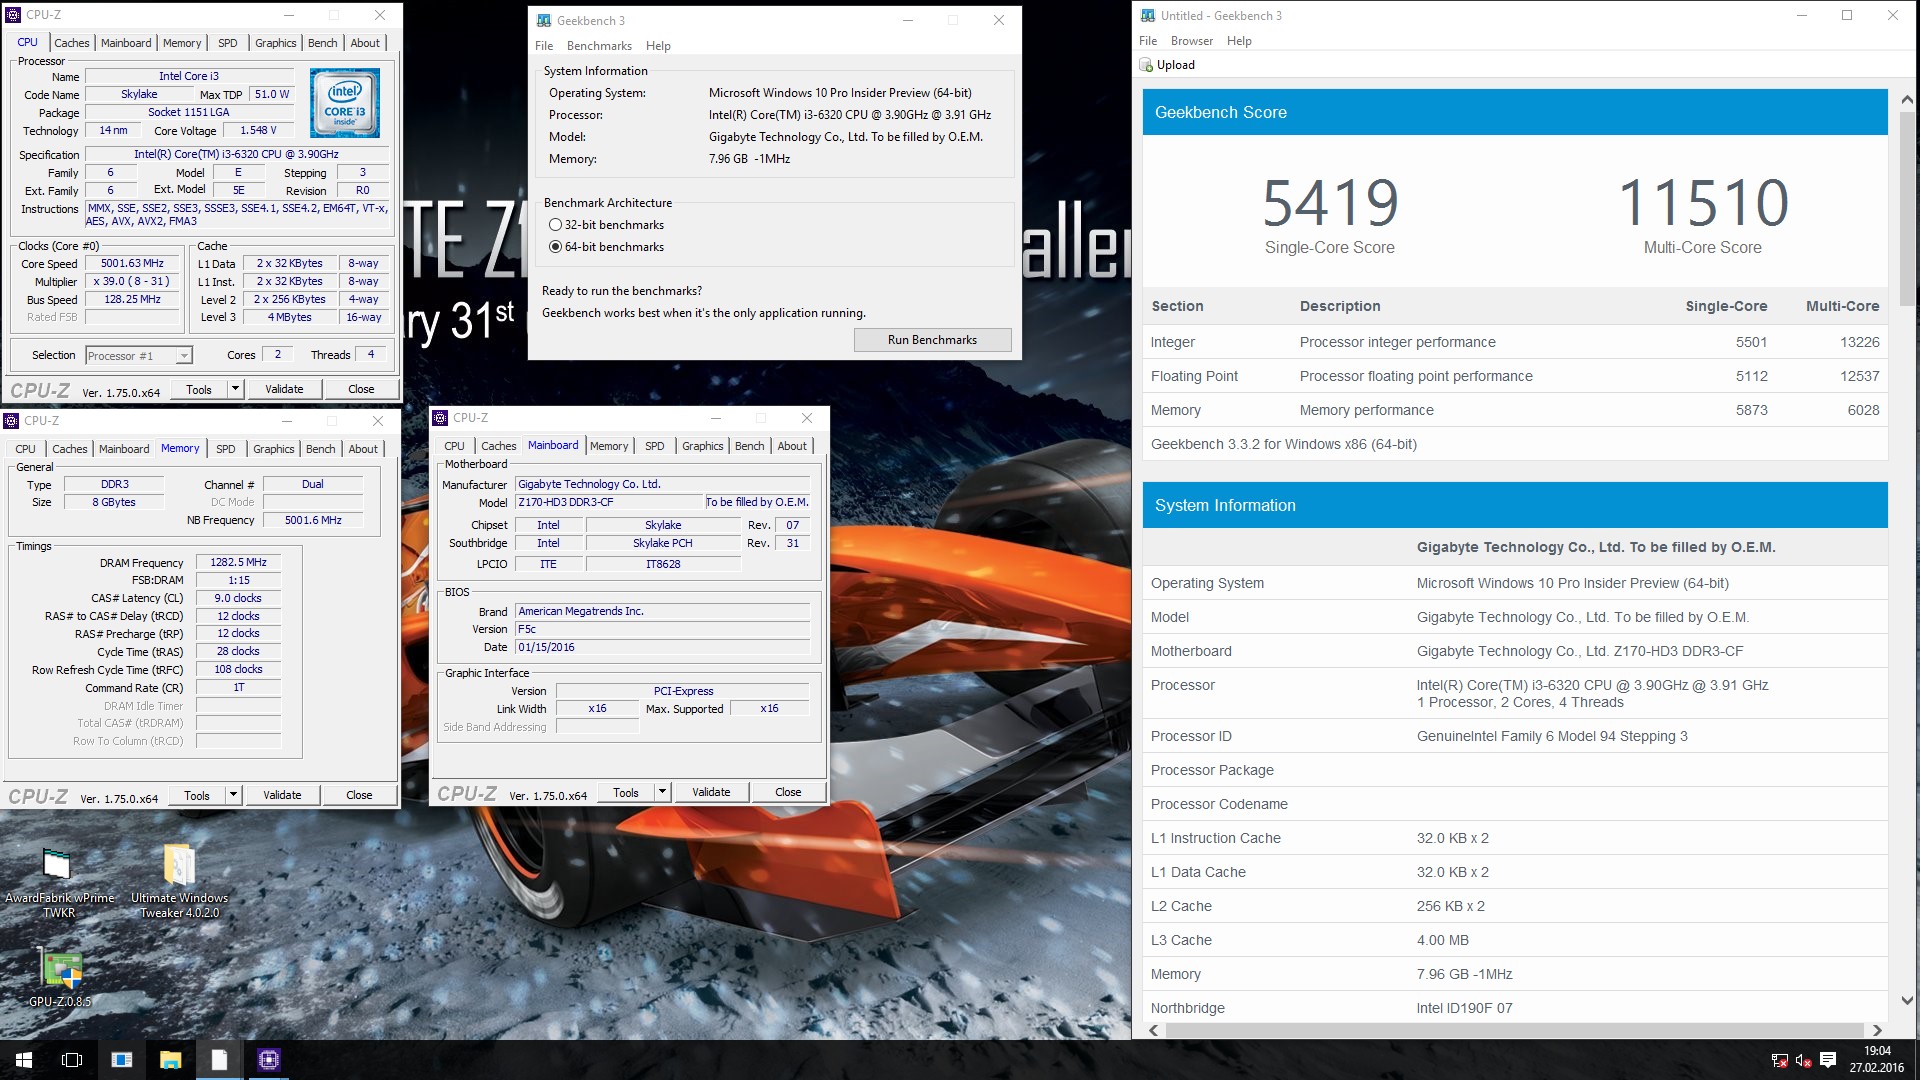Click the Single-Core Score 5419

[x=1329, y=204]
